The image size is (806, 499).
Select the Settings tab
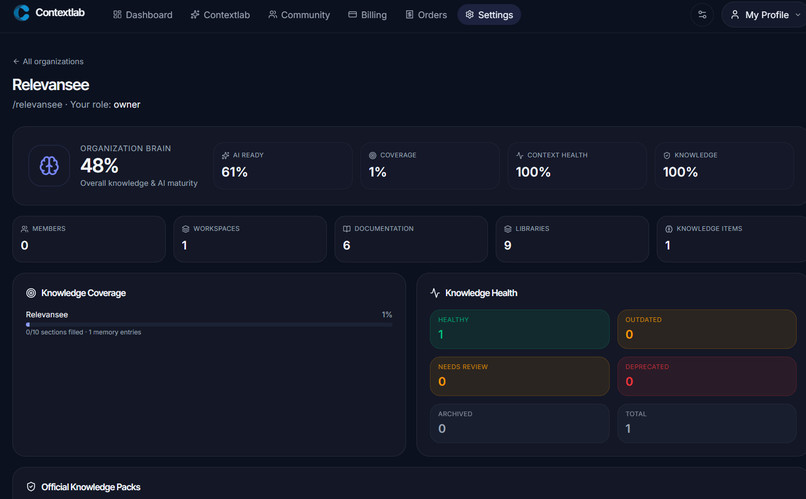click(489, 15)
